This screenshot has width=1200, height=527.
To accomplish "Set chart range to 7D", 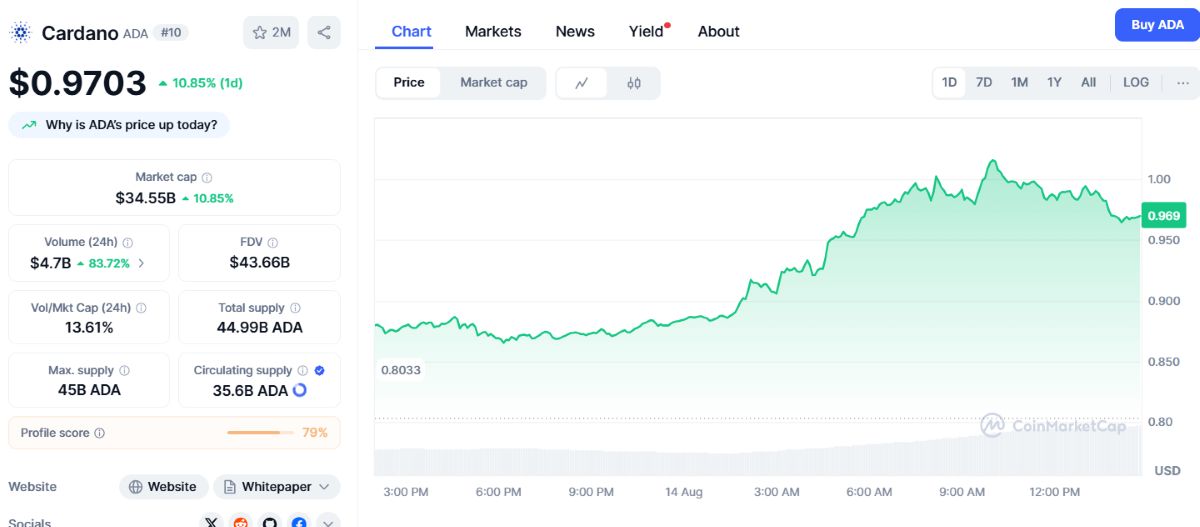I will (984, 83).
